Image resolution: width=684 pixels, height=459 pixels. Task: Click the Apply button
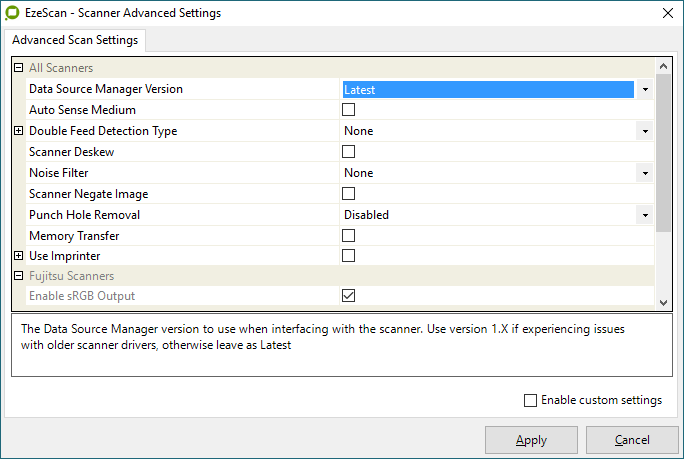click(531, 440)
